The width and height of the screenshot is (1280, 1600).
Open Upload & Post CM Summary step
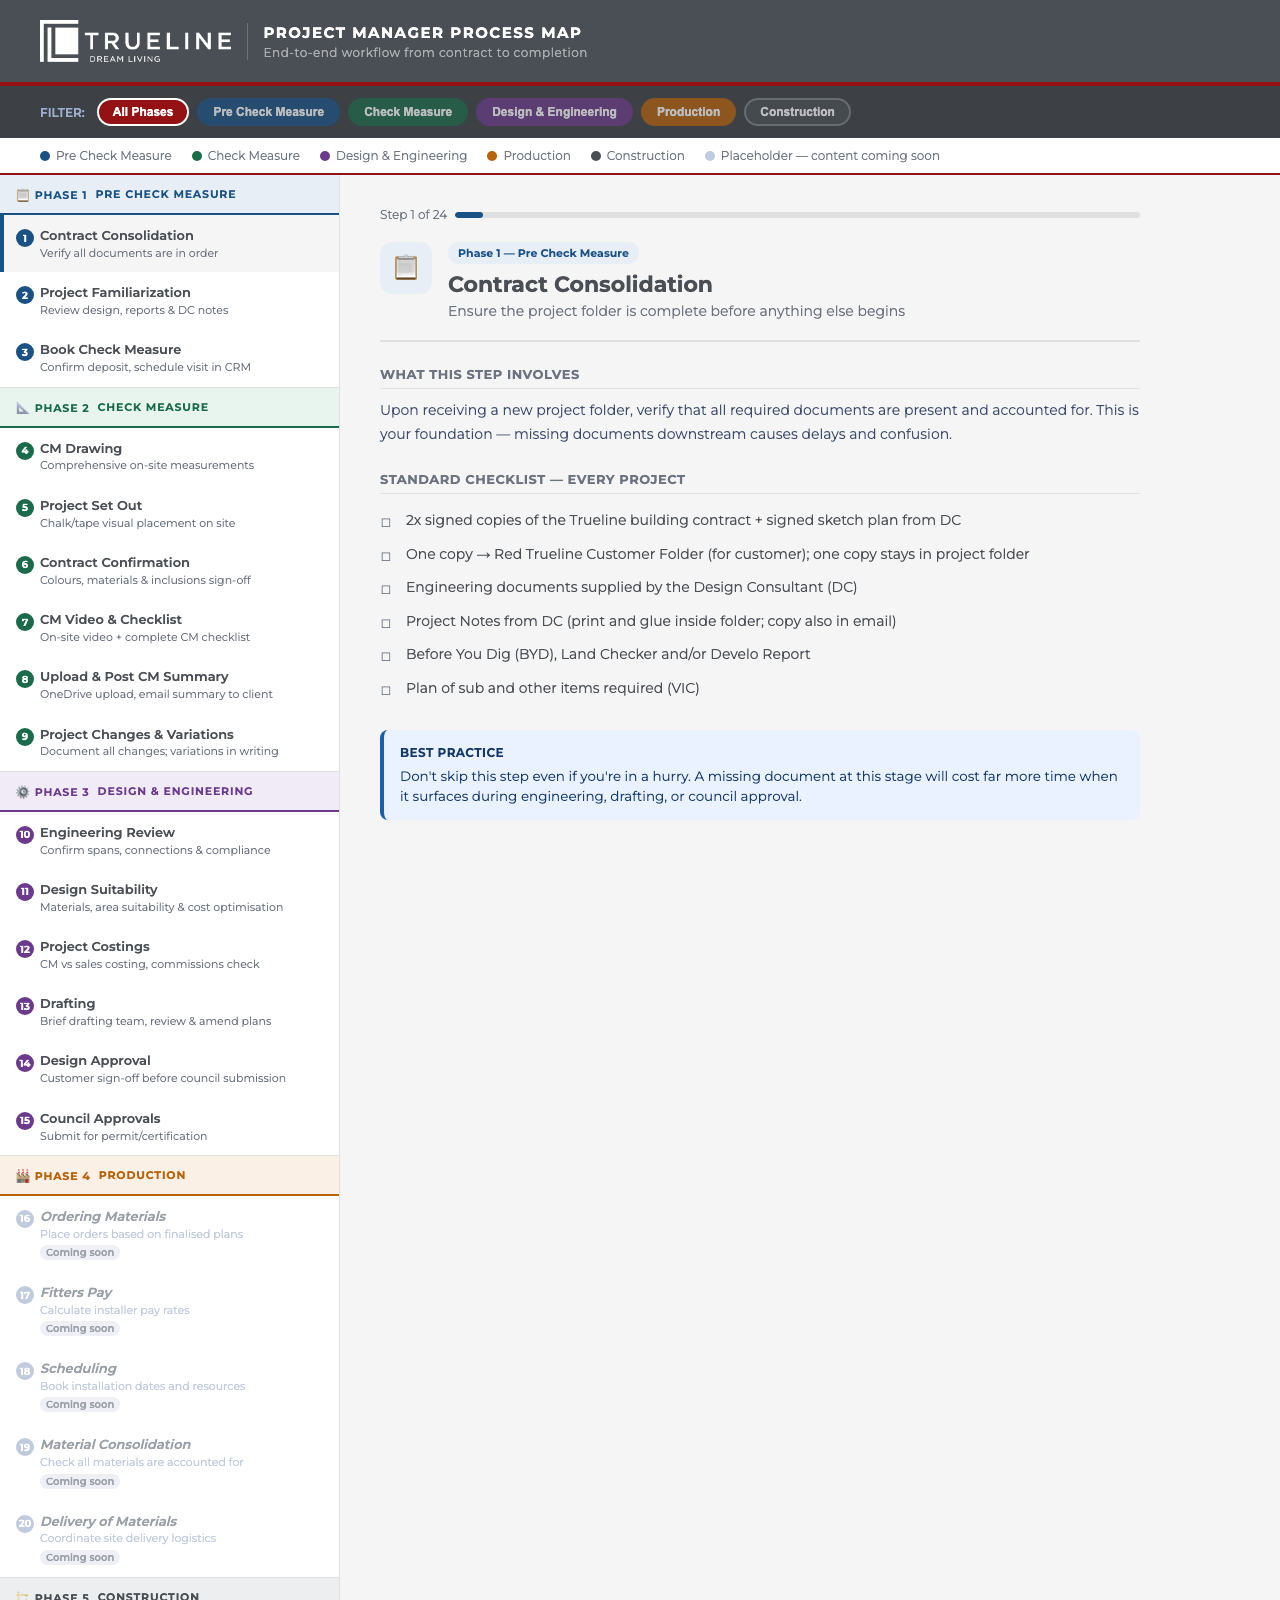[x=169, y=685]
